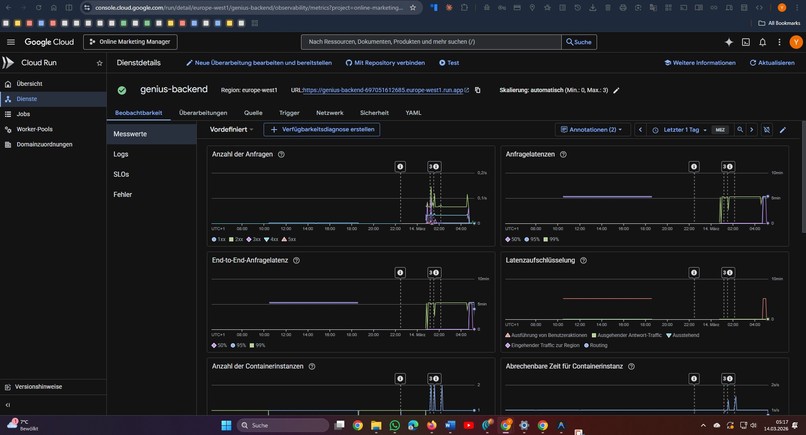Viewport: 806px width, 435px height.
Task: Open the Letzter 1 Tag time range dropdown
Action: (x=679, y=130)
